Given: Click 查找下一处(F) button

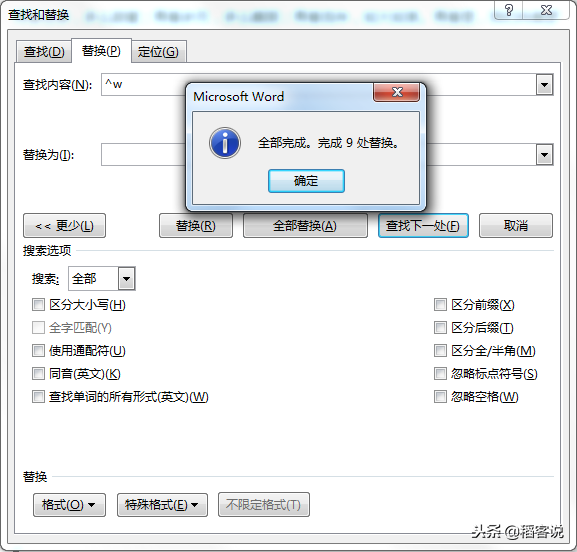Looking at the screenshot, I should 423,226.
